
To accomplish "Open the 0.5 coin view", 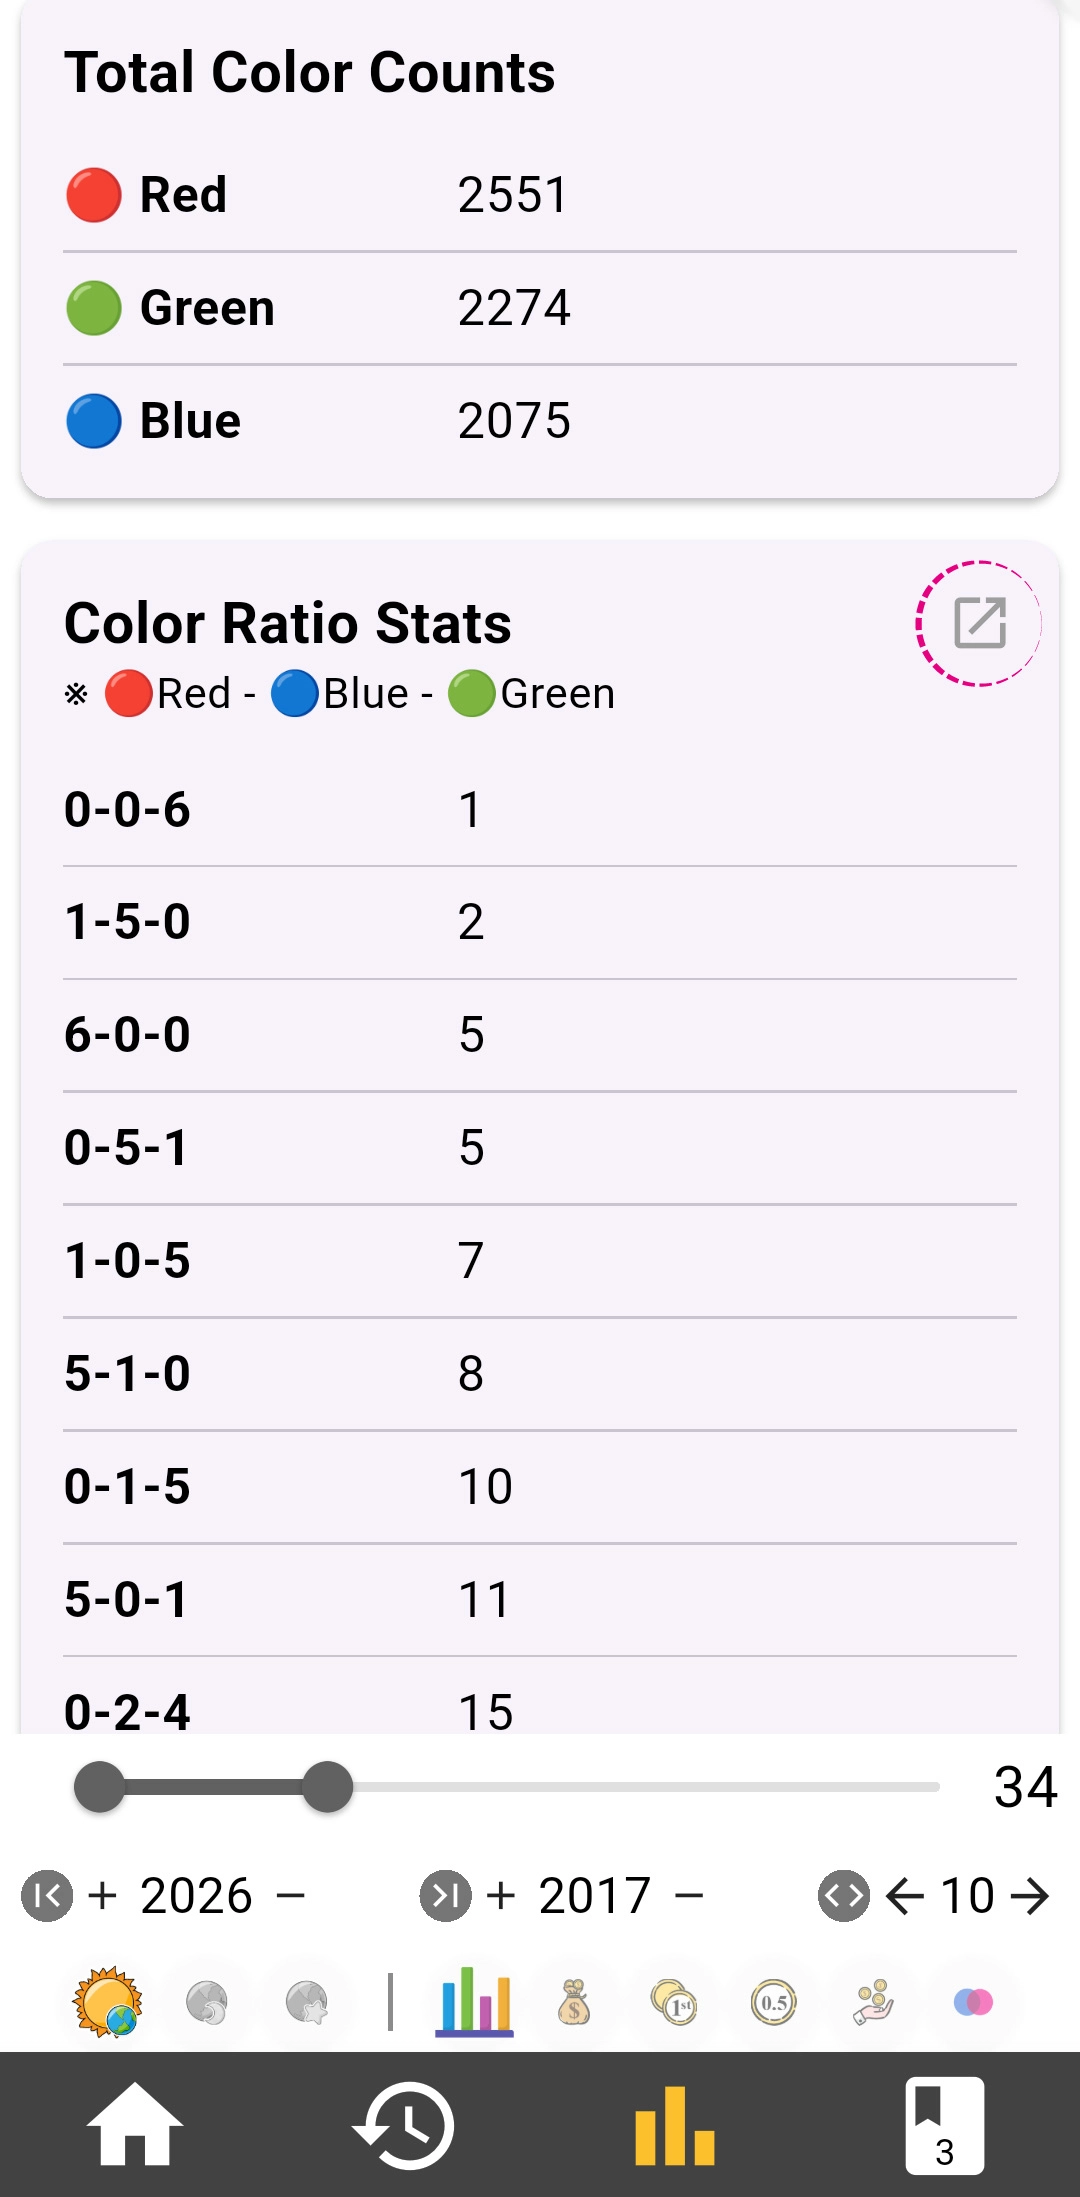I will 773,2002.
